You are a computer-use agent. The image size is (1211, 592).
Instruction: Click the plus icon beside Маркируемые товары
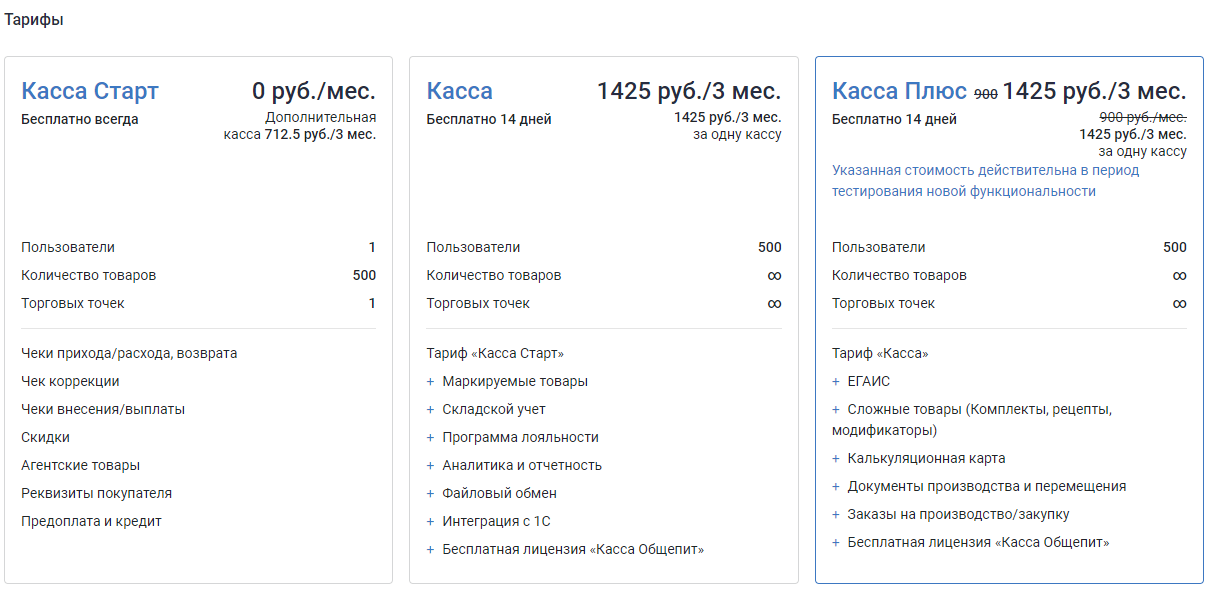(431, 381)
